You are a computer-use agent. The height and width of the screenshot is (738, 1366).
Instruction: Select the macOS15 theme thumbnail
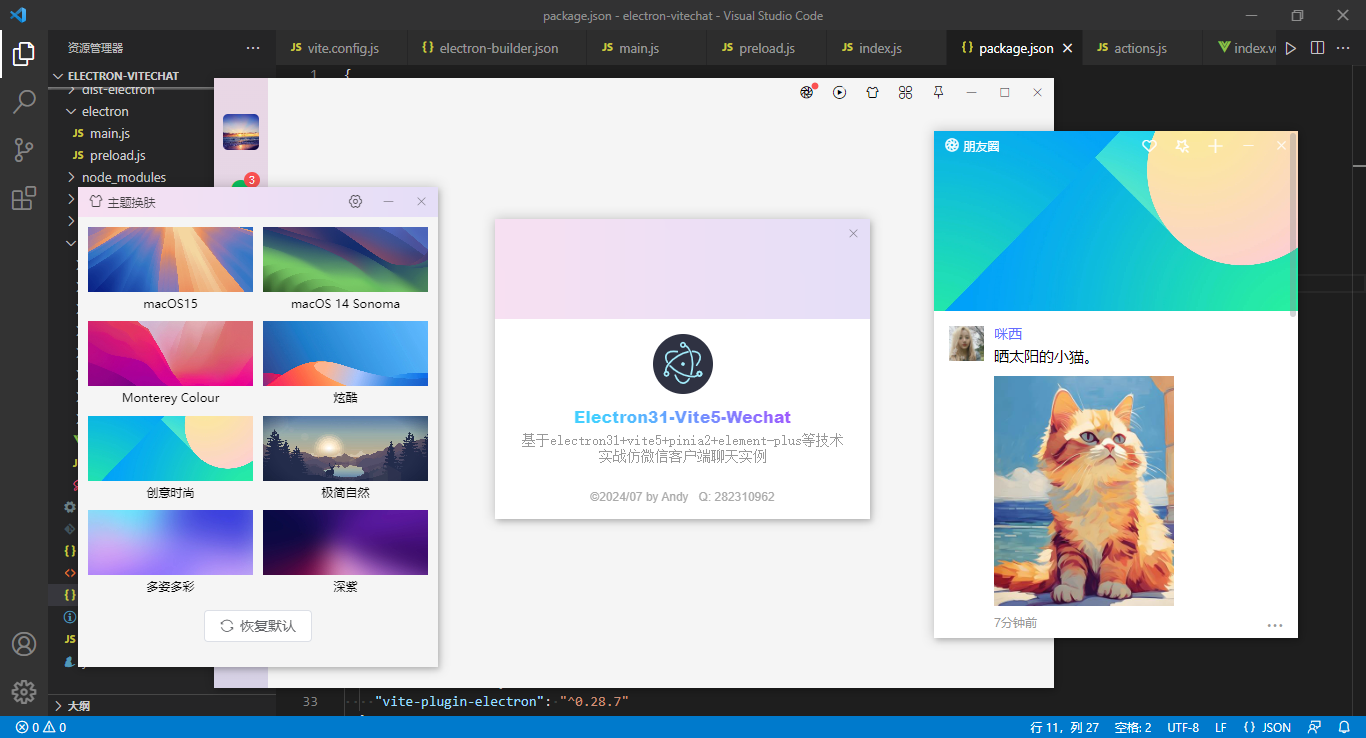(170, 259)
